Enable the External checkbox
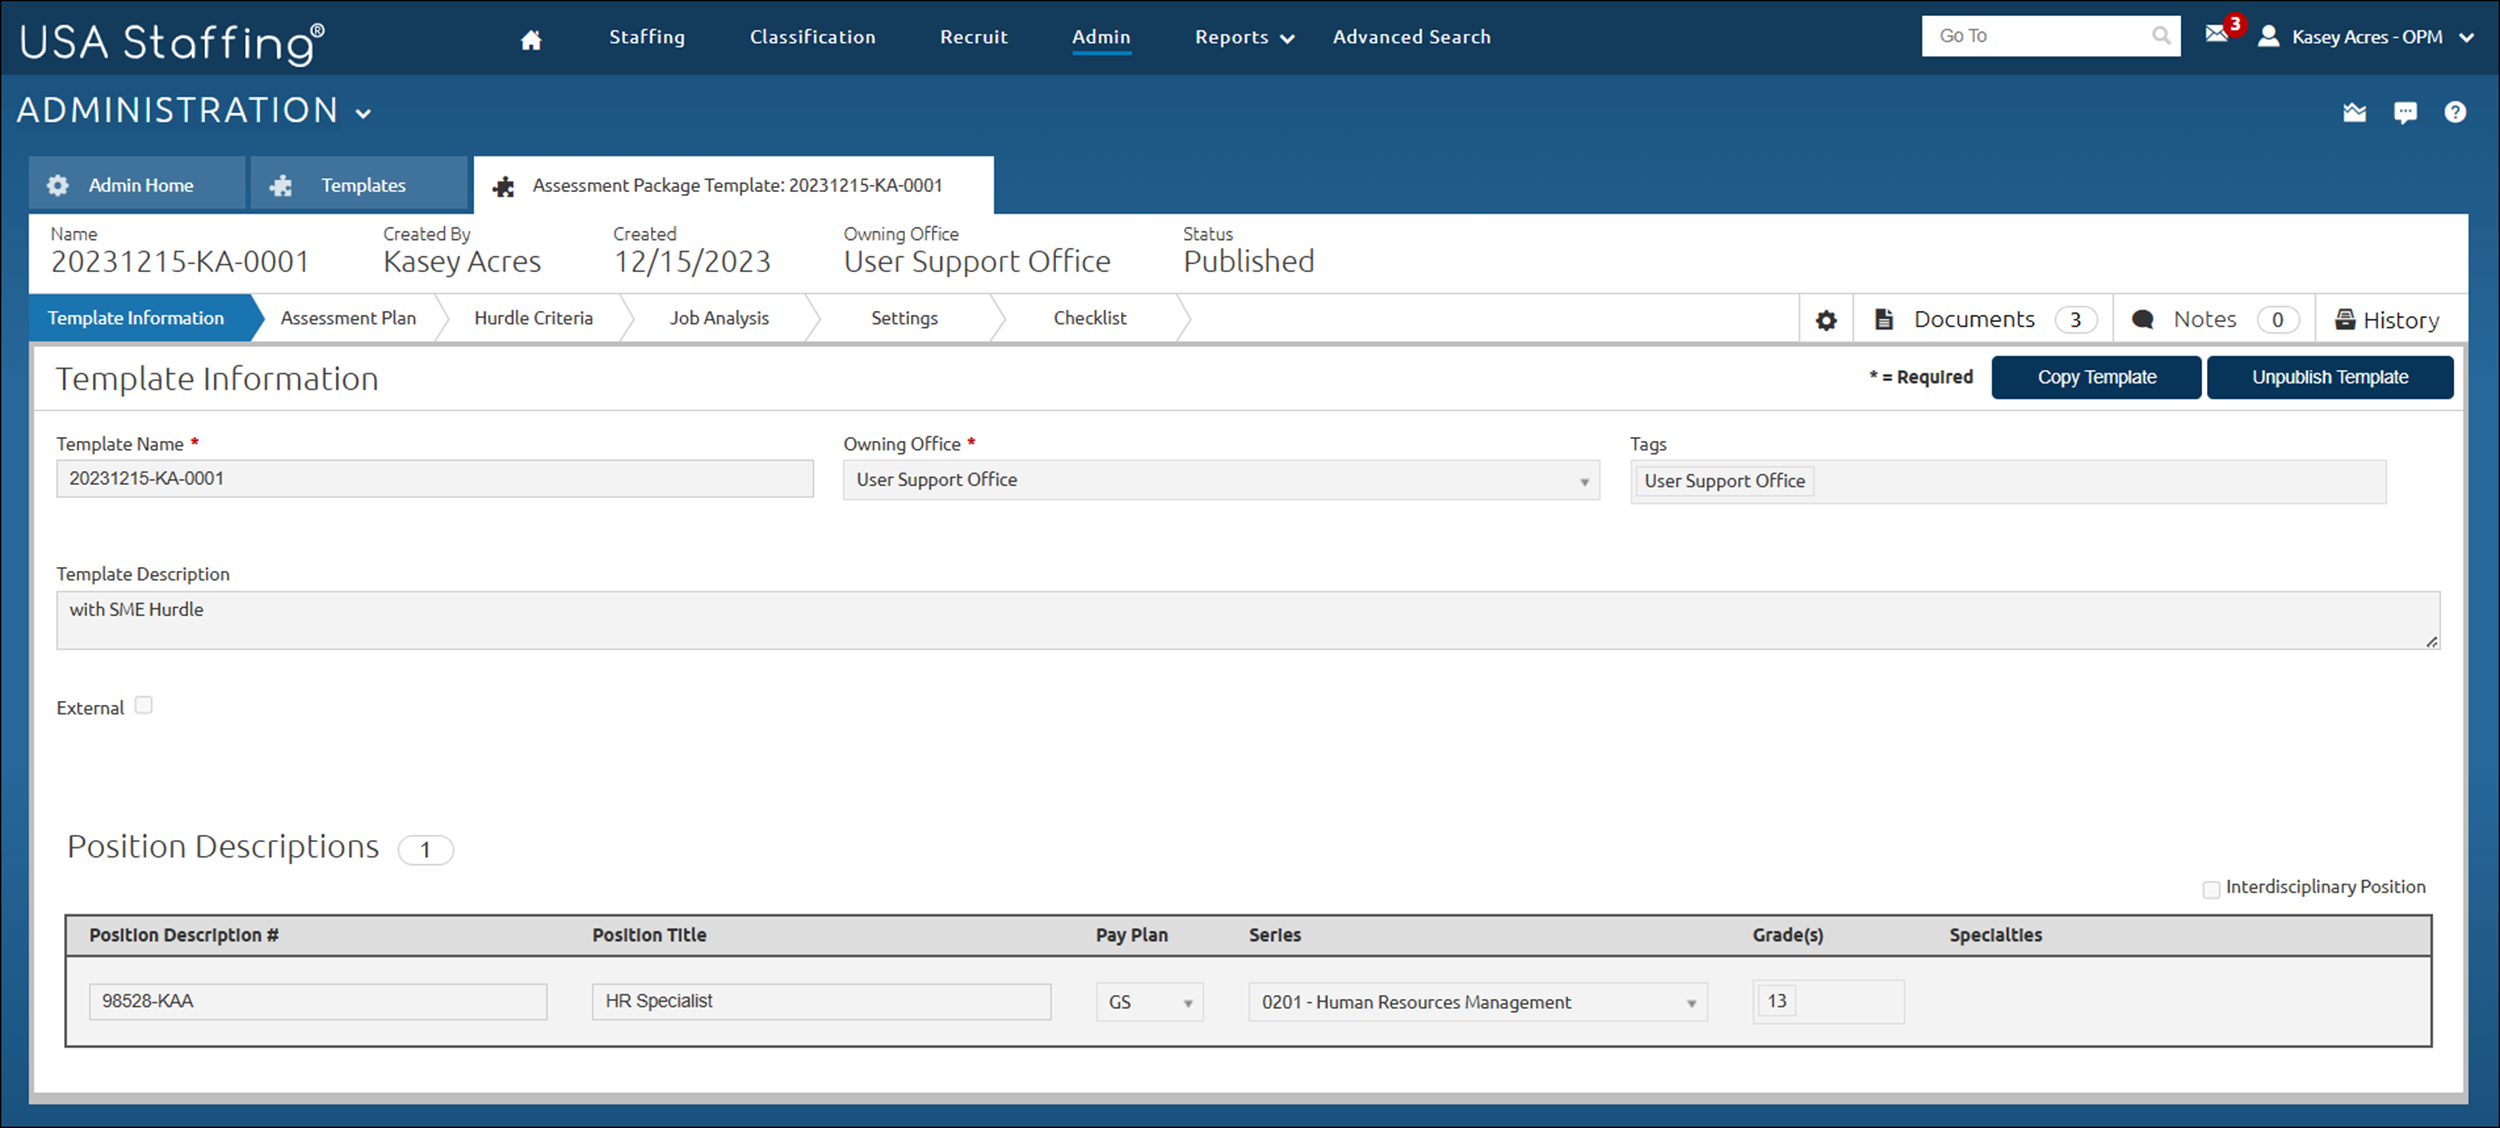 [144, 705]
